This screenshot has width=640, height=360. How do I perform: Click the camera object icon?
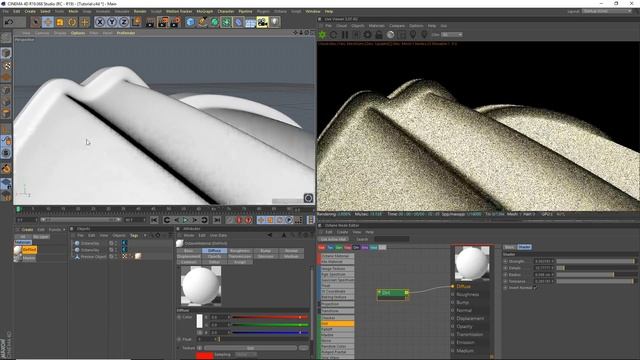[x=262, y=22]
